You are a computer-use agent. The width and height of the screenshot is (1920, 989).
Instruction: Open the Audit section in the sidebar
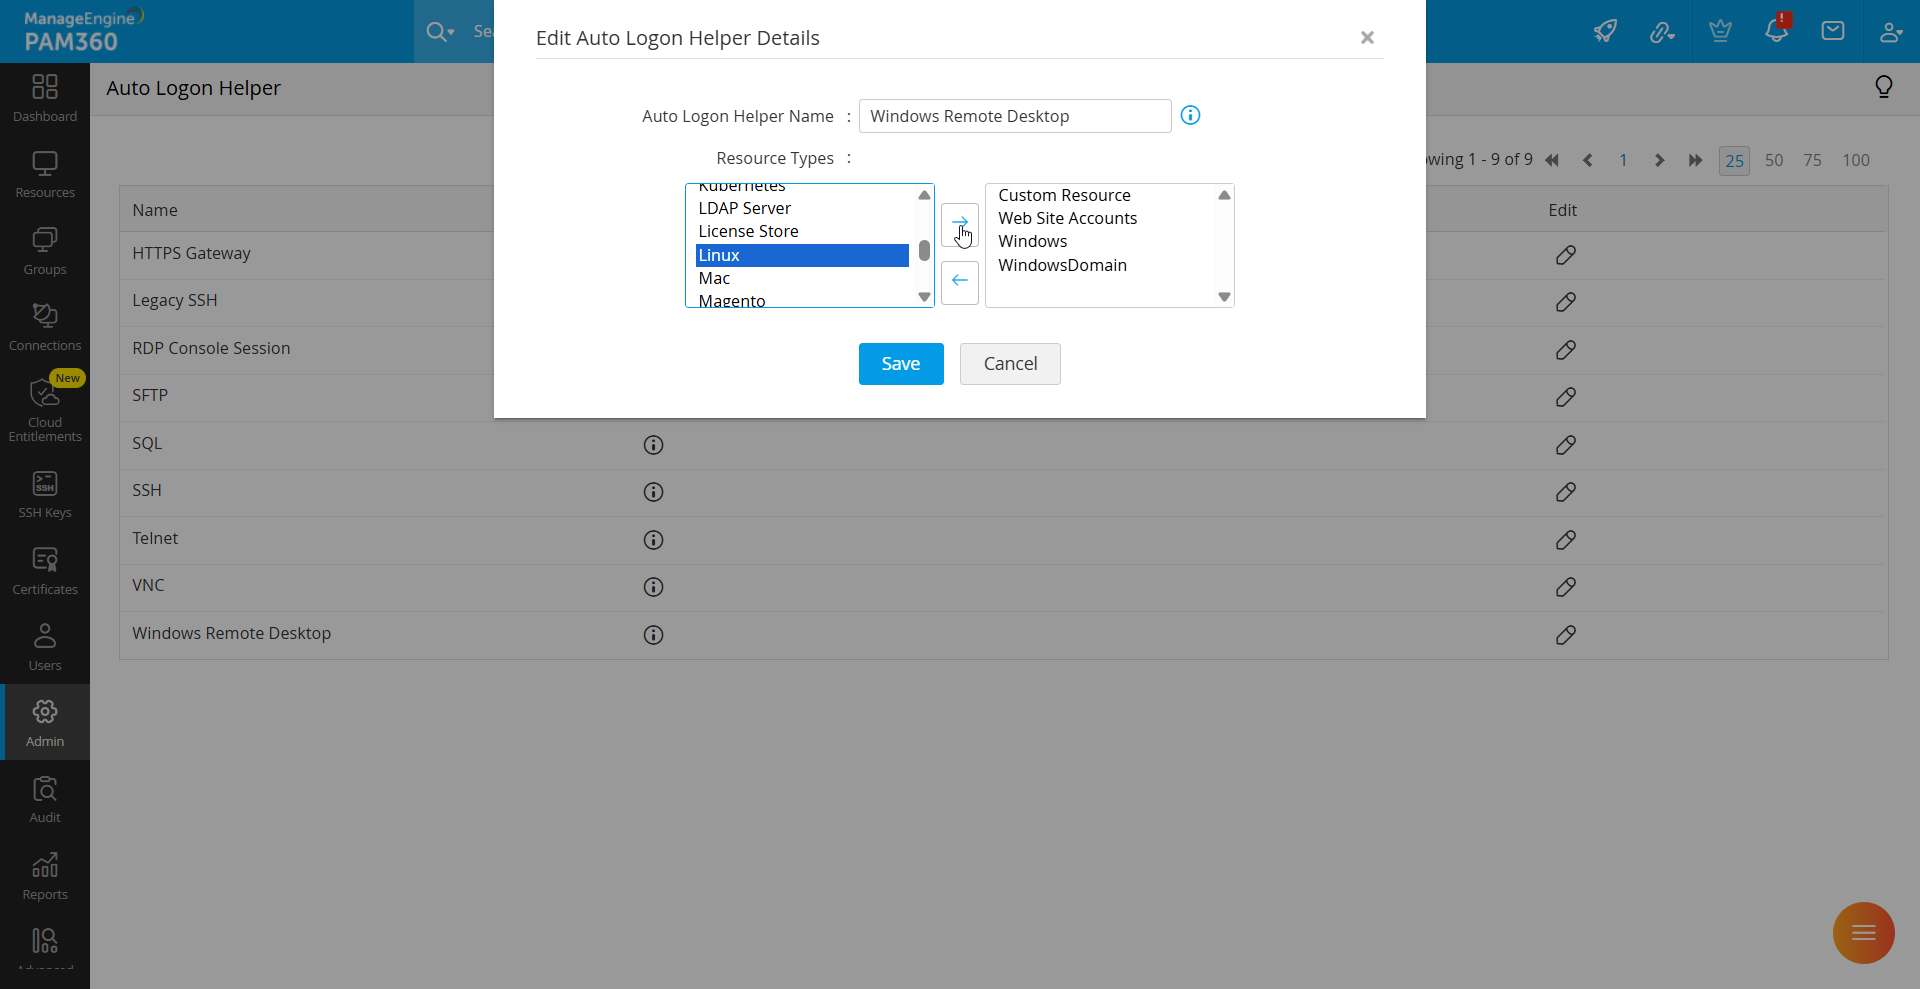[44, 795]
